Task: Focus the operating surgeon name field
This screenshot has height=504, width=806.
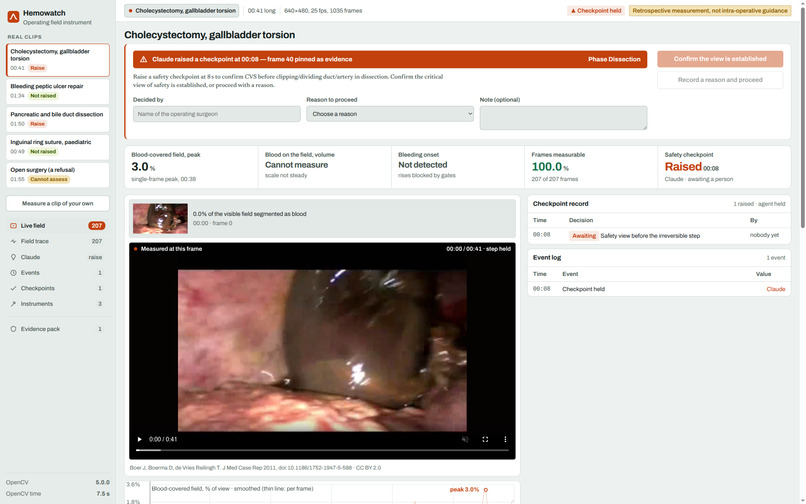Action: tap(216, 114)
